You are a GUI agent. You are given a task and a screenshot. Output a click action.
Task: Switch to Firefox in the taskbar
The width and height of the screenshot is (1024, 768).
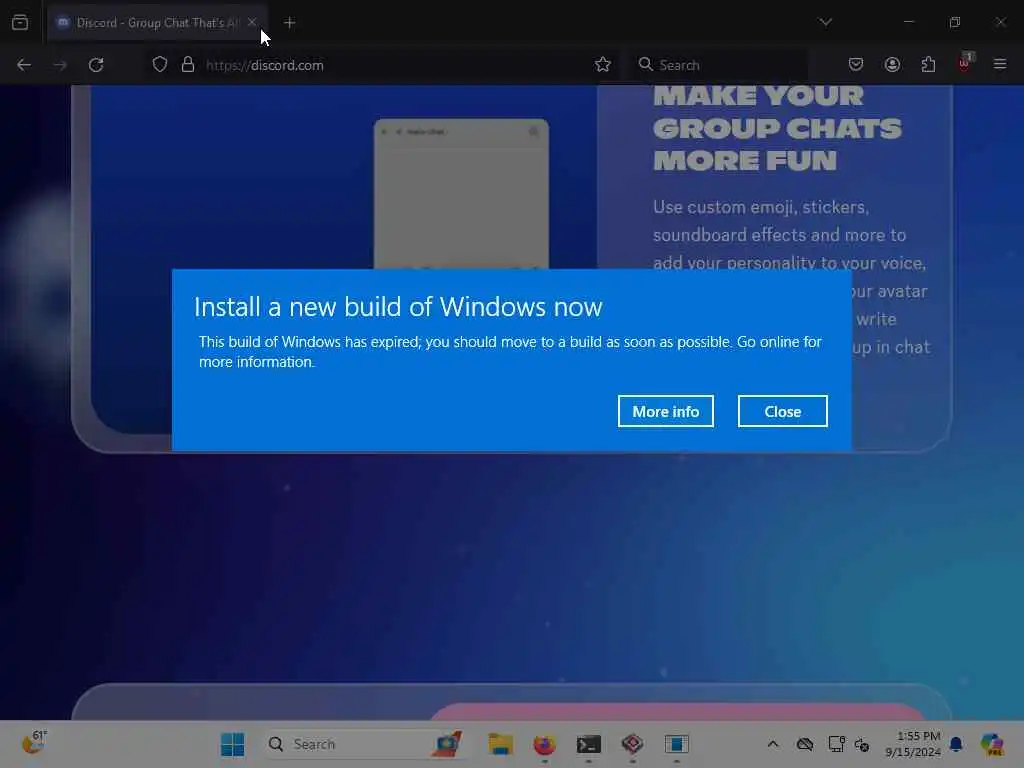545,744
